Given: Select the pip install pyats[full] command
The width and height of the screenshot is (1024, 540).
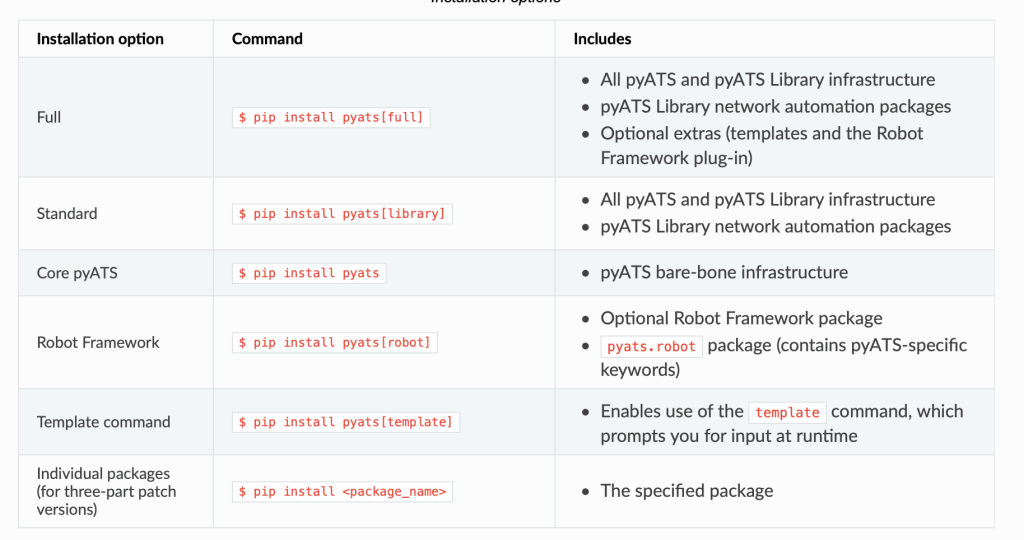Looking at the screenshot, I should click(x=331, y=117).
